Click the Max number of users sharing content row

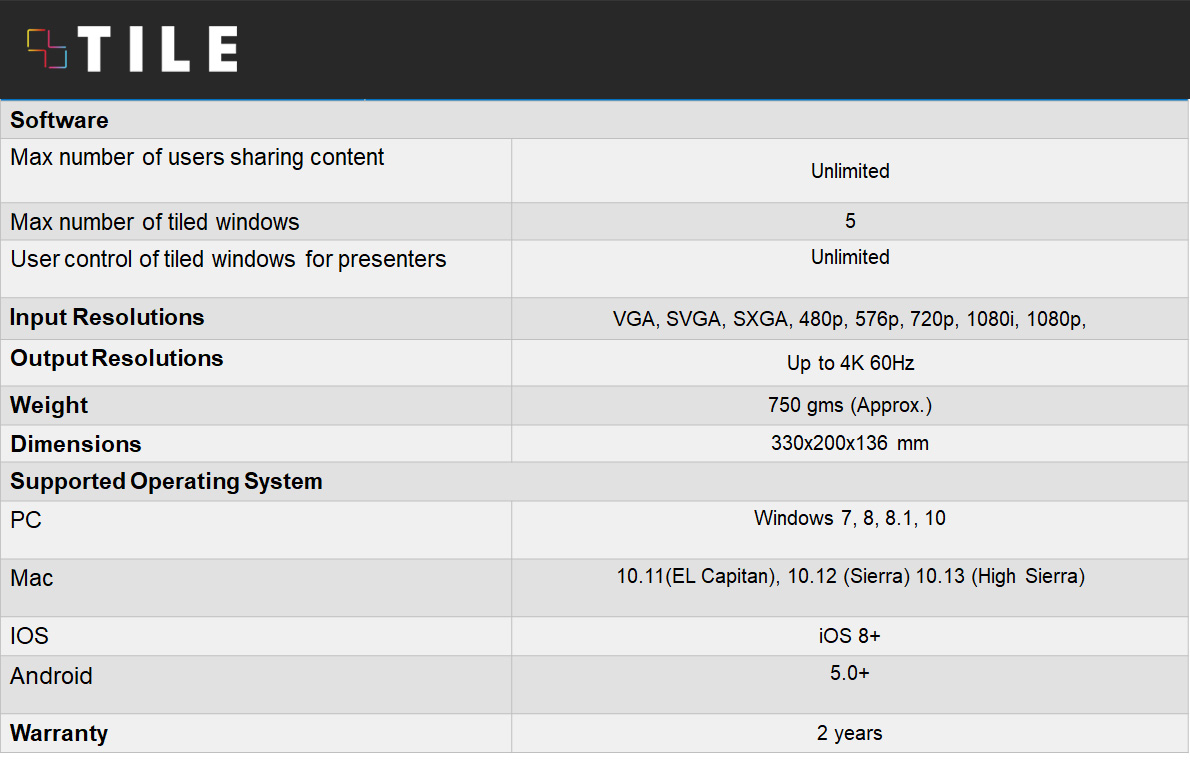[197, 158]
